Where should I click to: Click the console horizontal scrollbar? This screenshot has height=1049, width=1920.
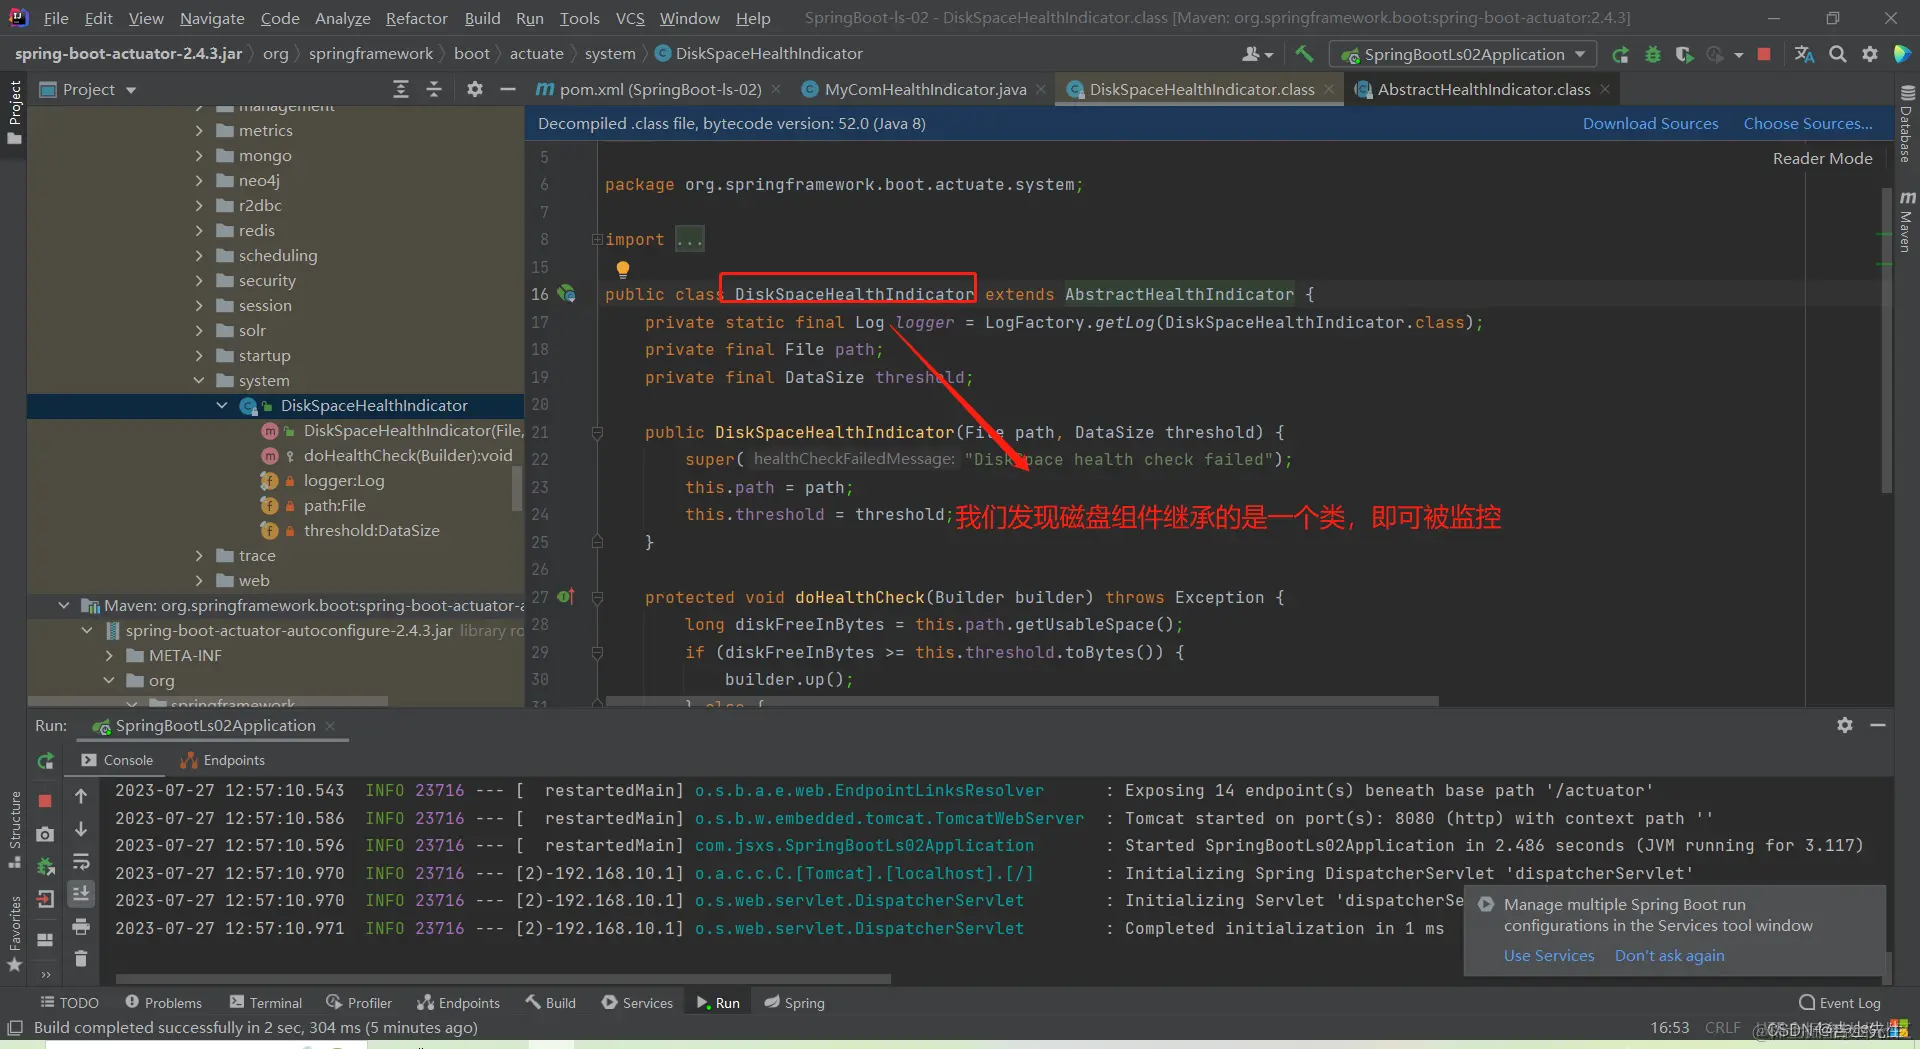tap(503, 979)
